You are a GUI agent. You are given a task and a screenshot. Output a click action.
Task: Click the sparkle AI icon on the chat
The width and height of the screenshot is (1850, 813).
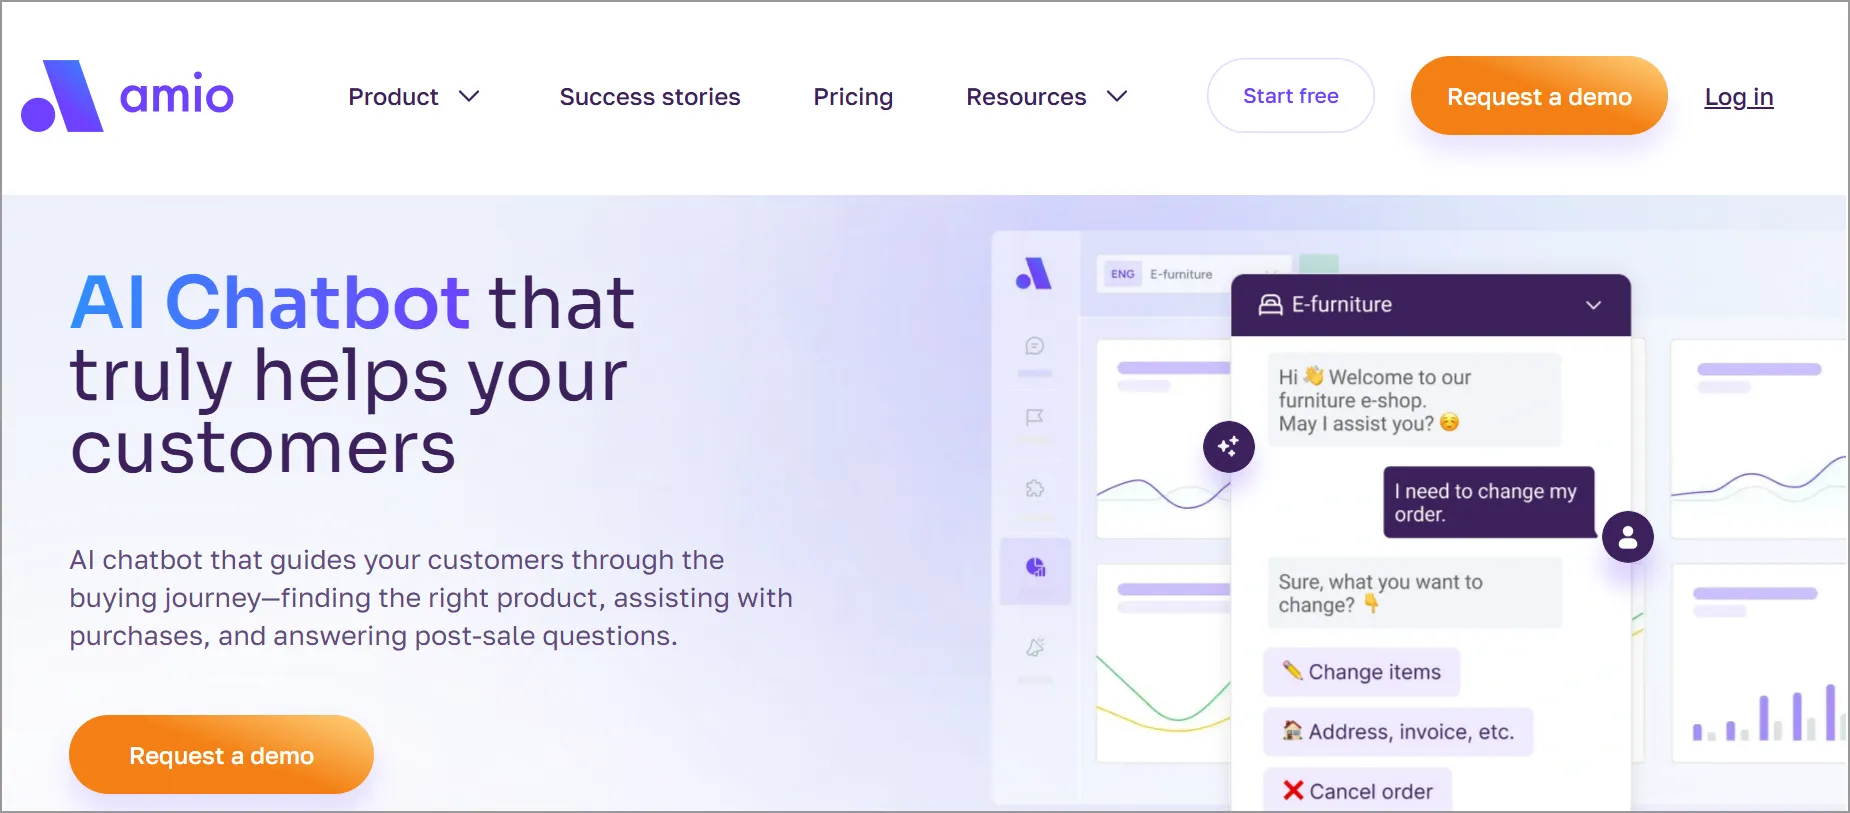click(1229, 447)
